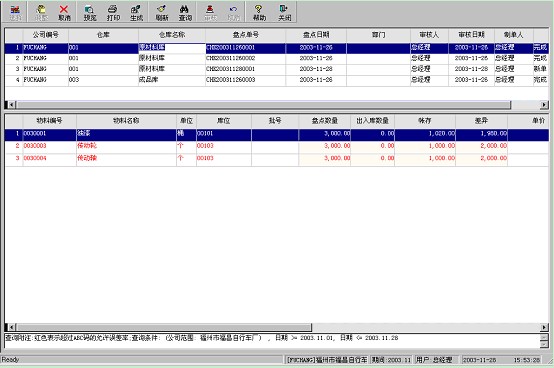Click the 审核 stamp icon
This screenshot has width=554, height=368.
click(x=211, y=13)
